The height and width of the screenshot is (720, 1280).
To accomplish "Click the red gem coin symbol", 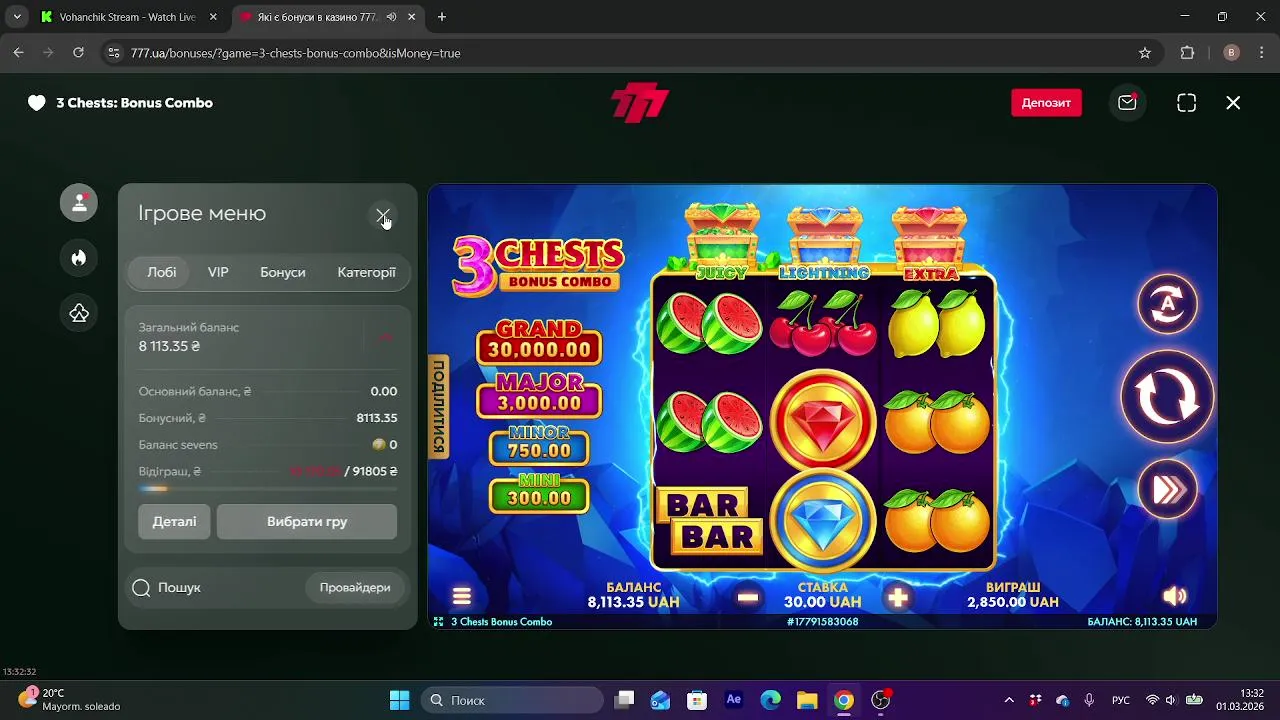I will pos(823,420).
